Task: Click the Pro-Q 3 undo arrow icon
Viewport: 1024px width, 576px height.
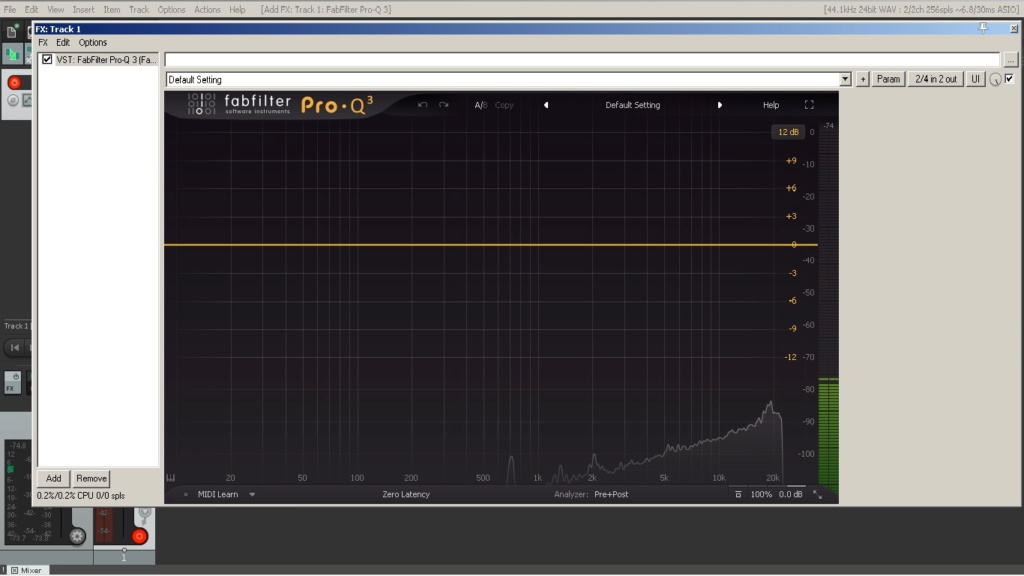Action: coord(423,105)
